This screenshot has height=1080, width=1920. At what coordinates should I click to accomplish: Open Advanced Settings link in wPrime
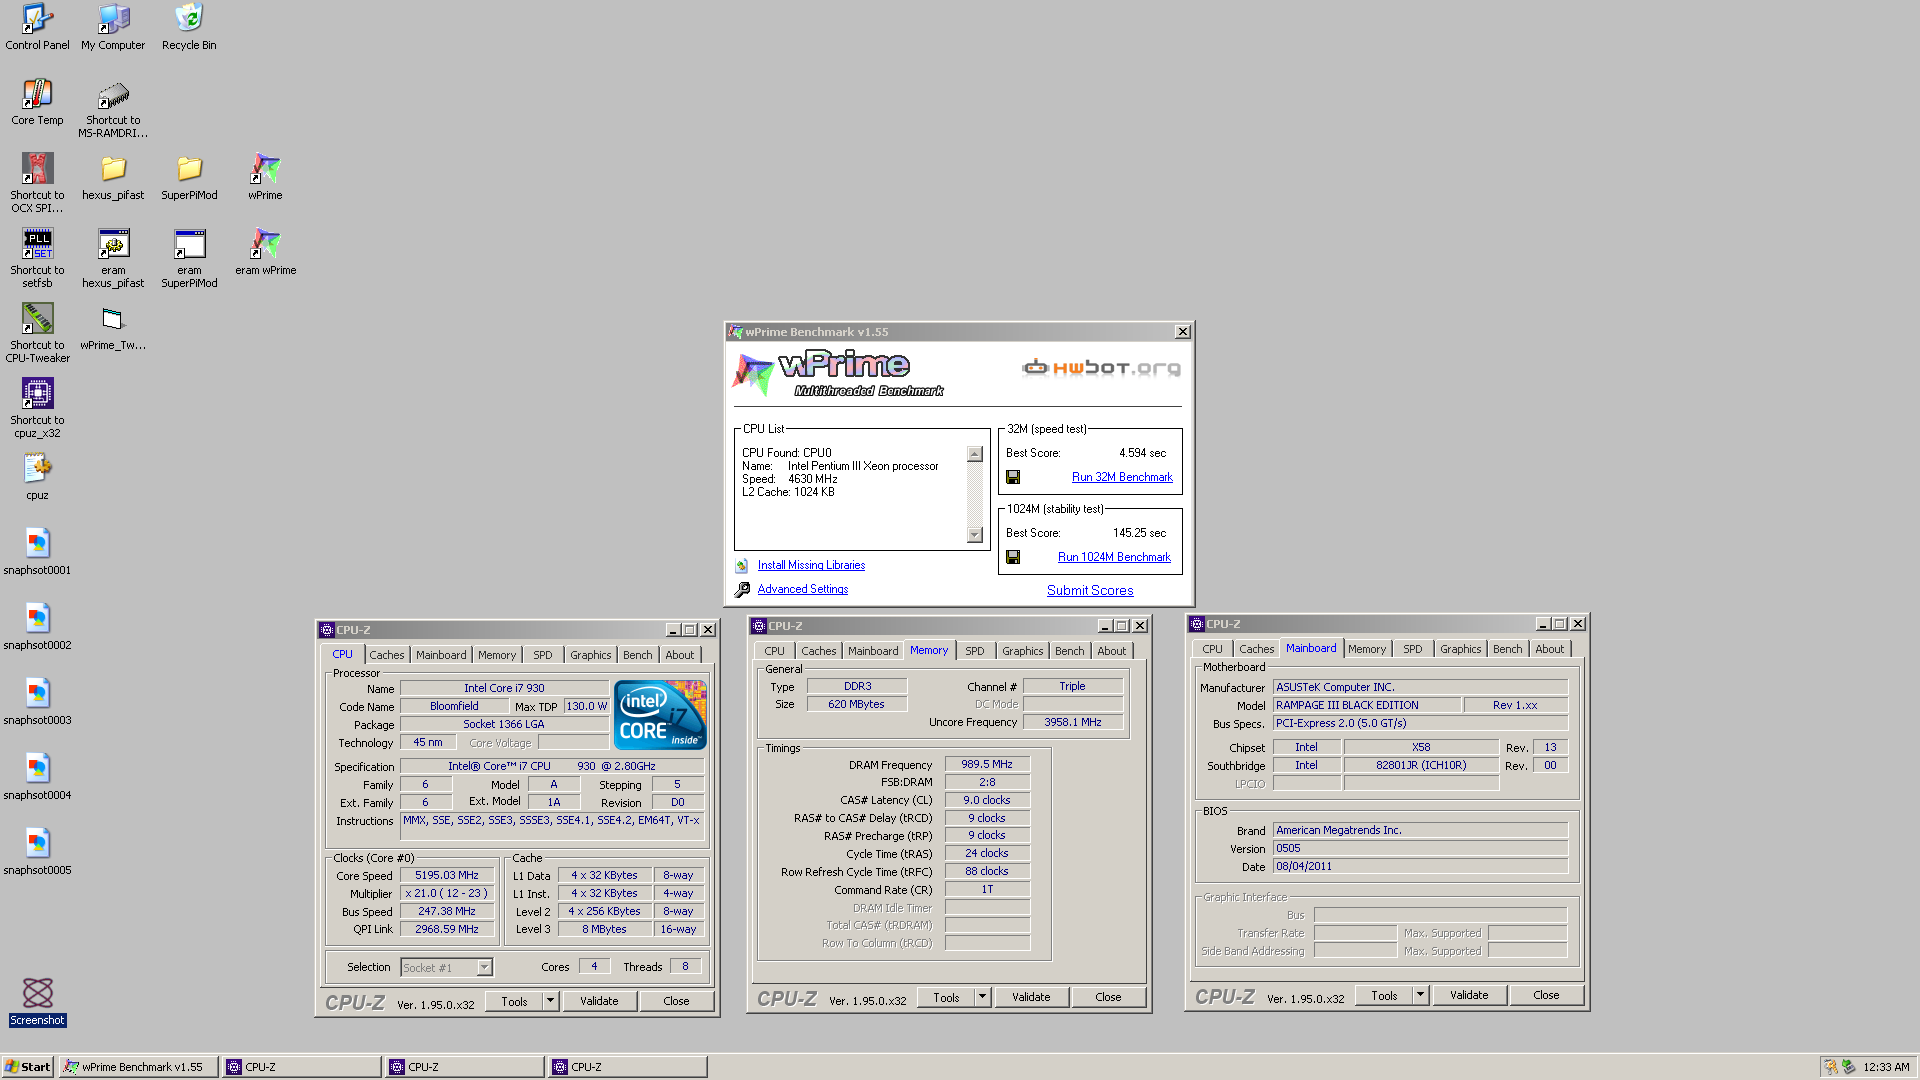(x=803, y=589)
